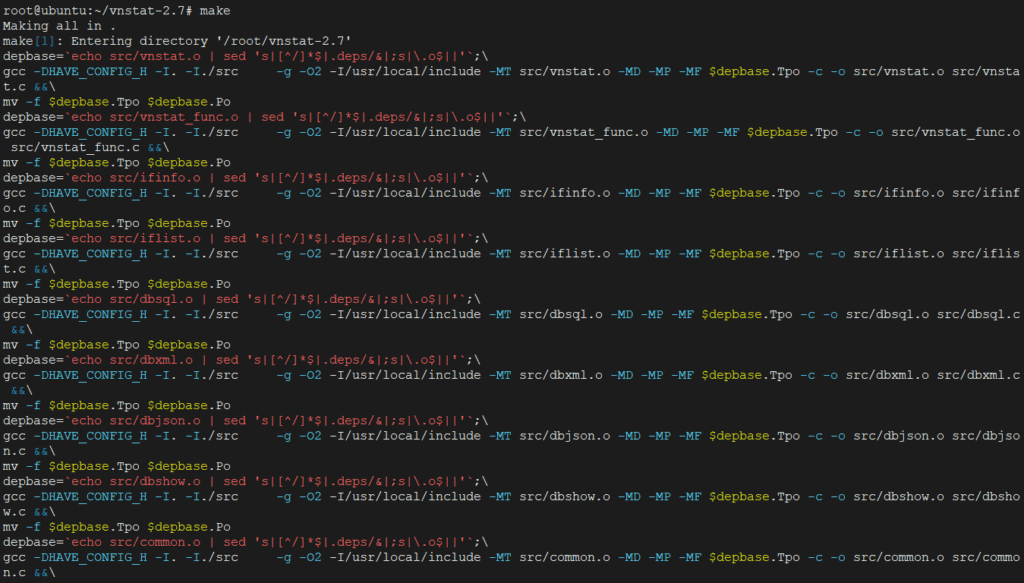Click '-MT src/dbjson.o' in gcc command
Viewport: 1024px width, 583px height.
click(550, 436)
